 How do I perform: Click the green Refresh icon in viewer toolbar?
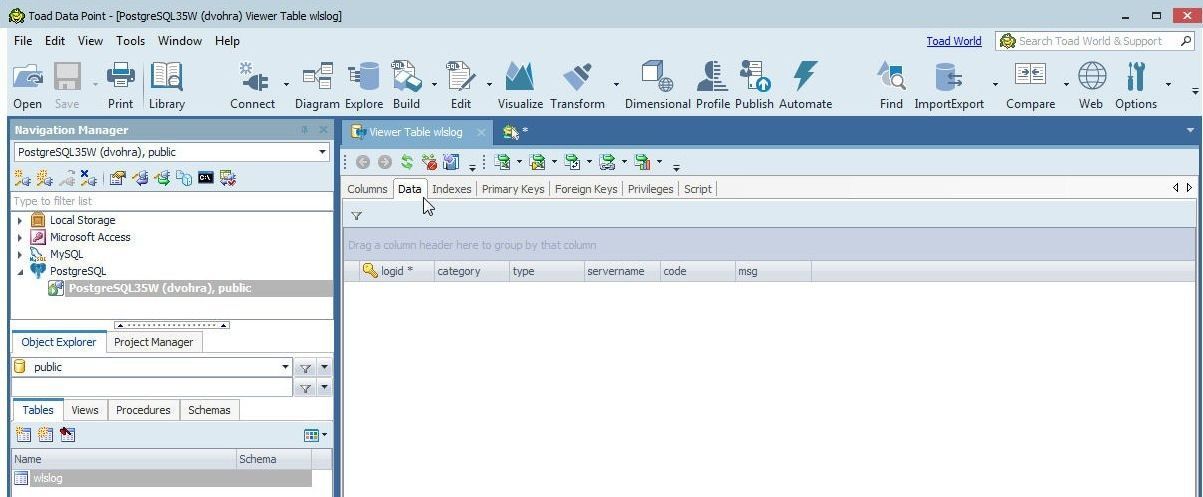[x=407, y=162]
